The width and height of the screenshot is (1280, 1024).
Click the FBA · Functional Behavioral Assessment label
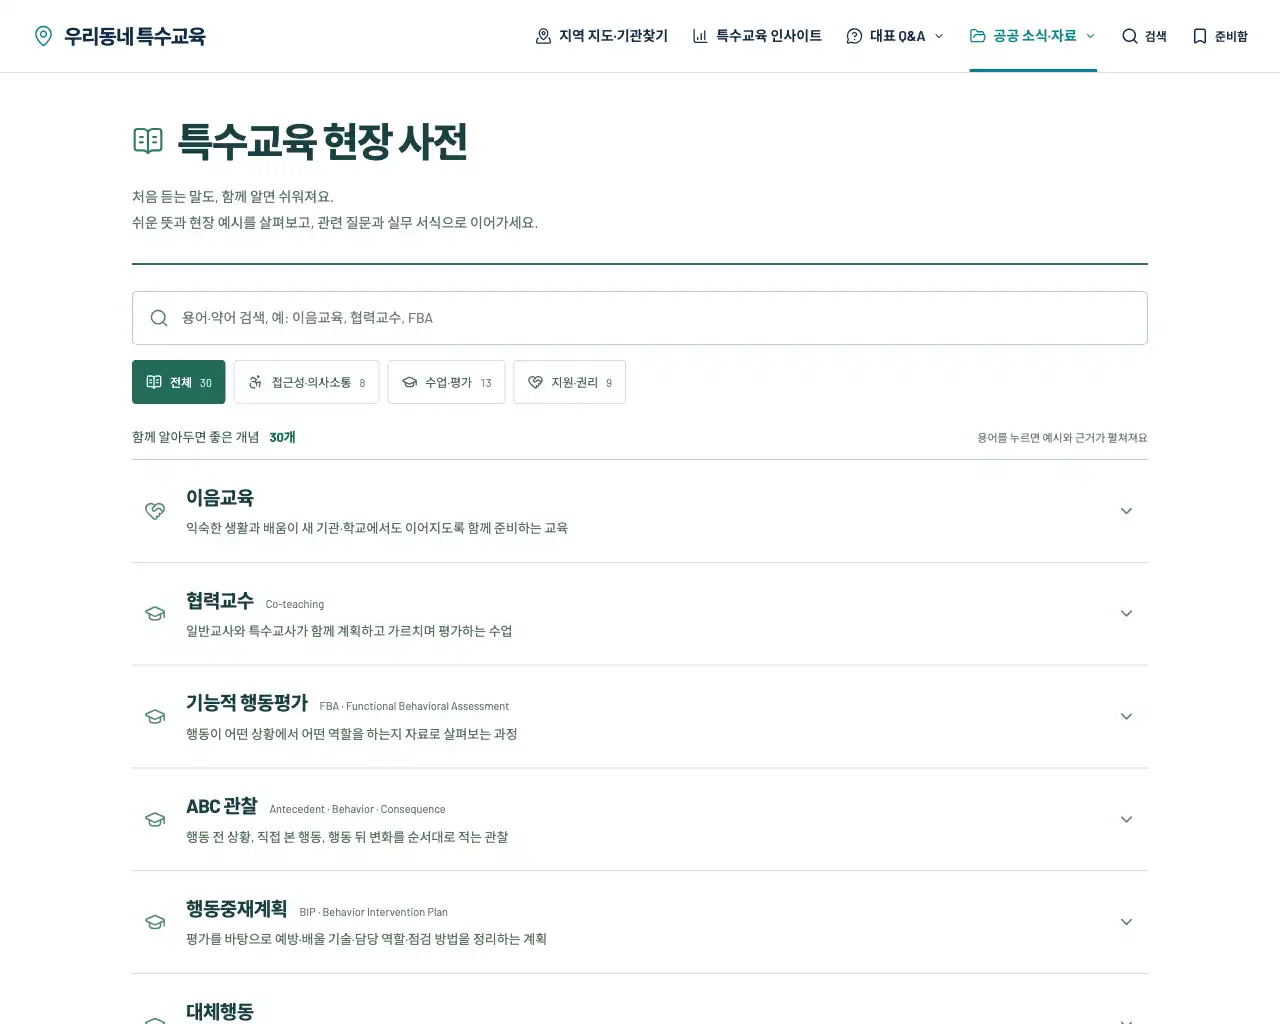point(414,707)
